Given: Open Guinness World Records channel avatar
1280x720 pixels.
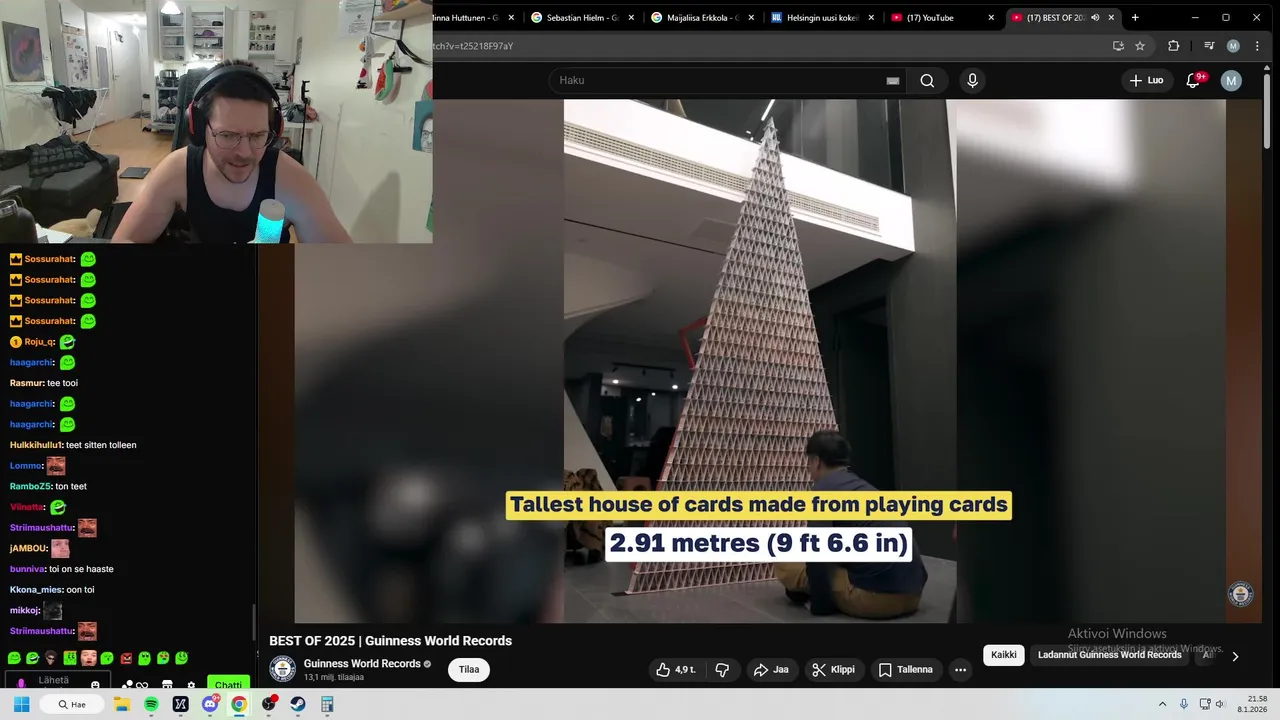Looking at the screenshot, I should click(x=283, y=669).
